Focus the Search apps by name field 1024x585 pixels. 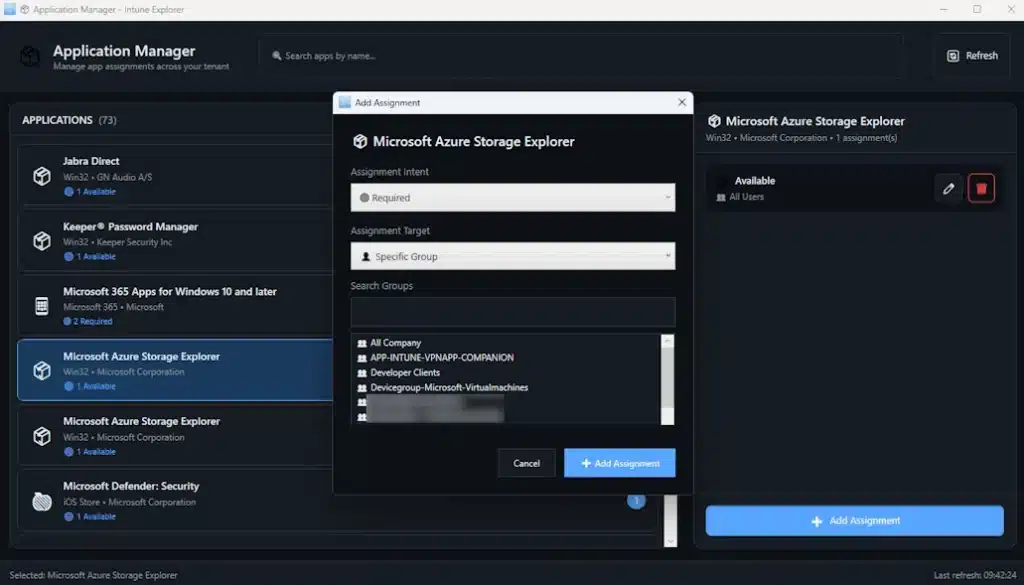point(580,56)
